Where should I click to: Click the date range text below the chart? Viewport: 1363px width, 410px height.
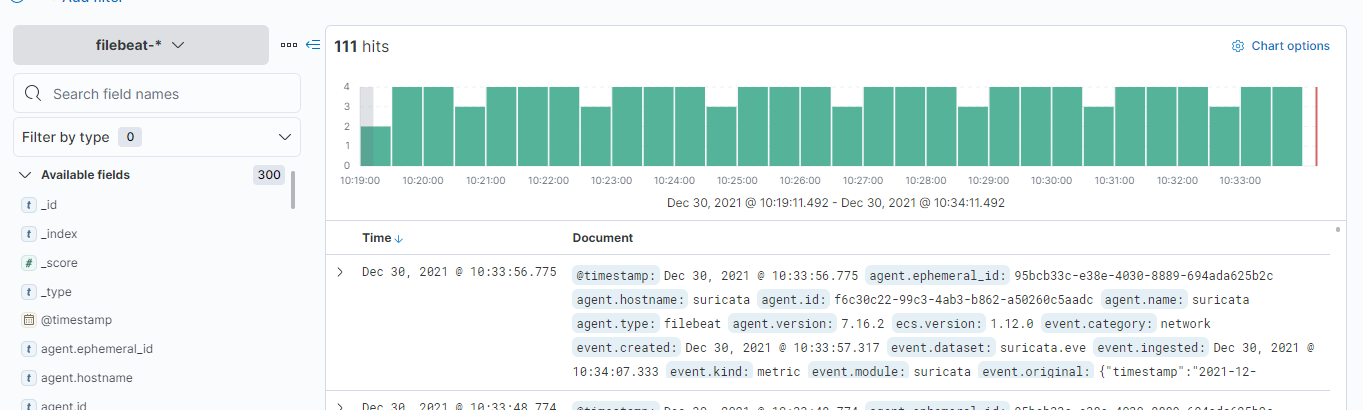(836, 202)
